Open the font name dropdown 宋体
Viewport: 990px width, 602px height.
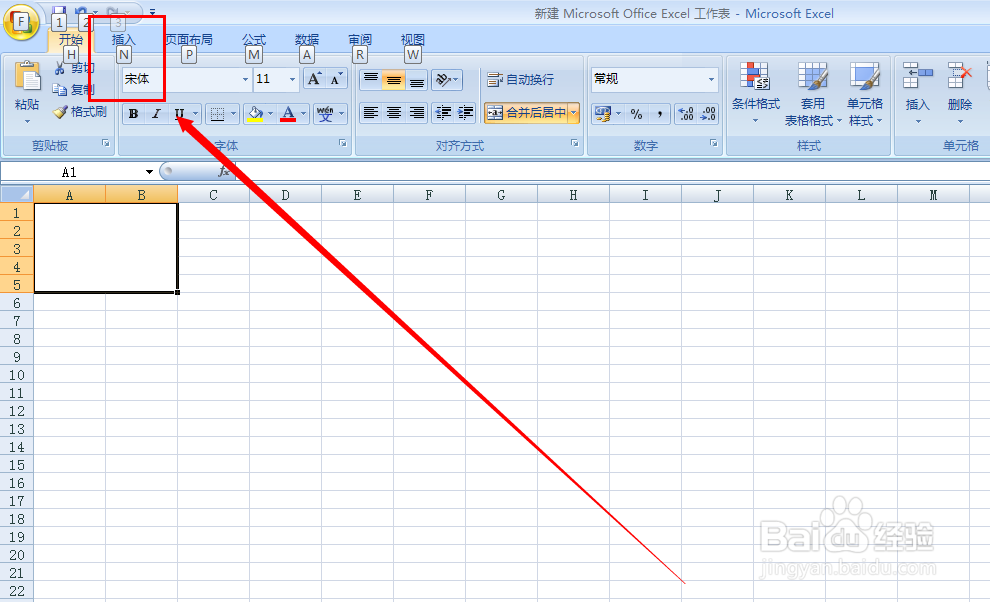(x=246, y=80)
